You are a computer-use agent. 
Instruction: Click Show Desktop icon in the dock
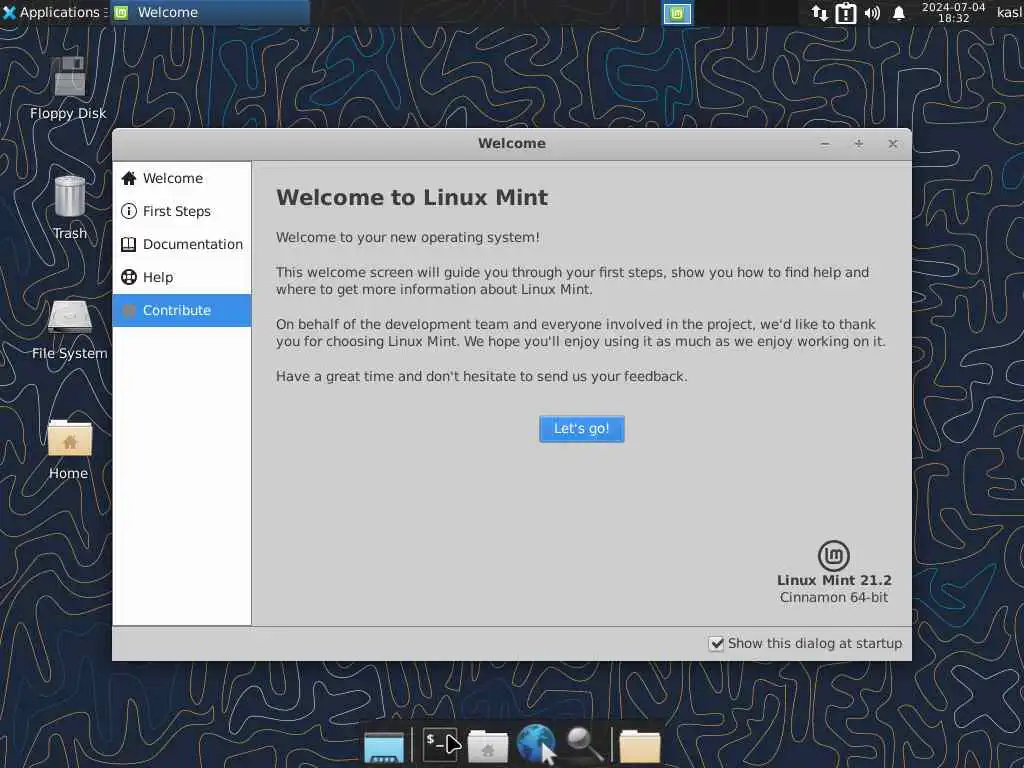coord(384,747)
